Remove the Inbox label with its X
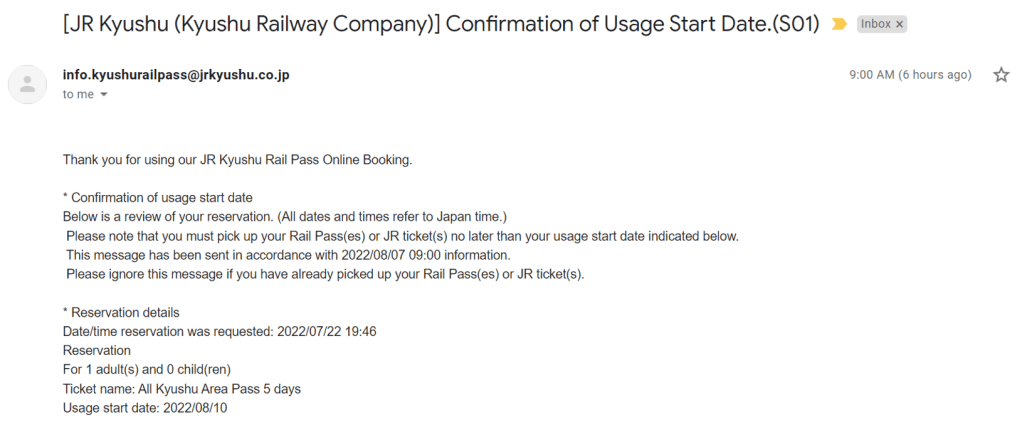Viewport: 1022px width, 432px height. (x=900, y=24)
